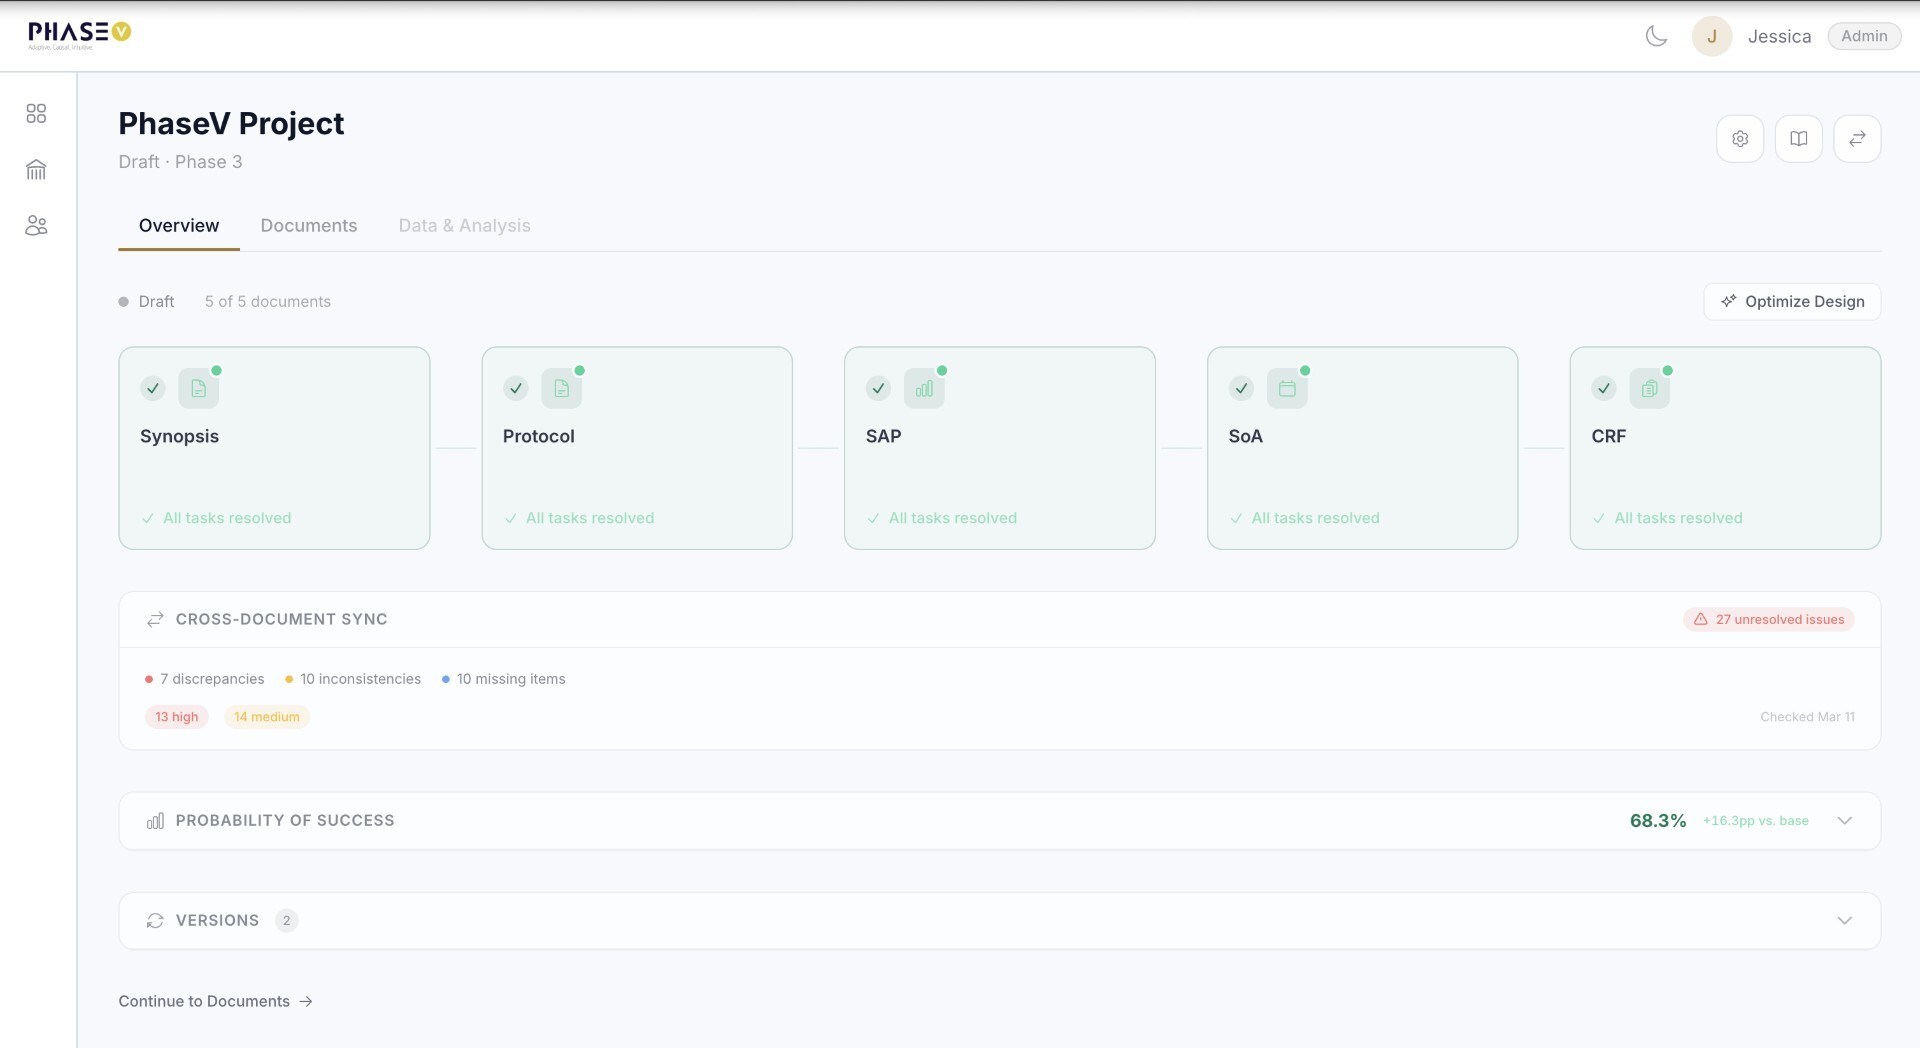The image size is (1920, 1048).
Task: Open the institution building icon in sidebar
Action: (x=36, y=170)
